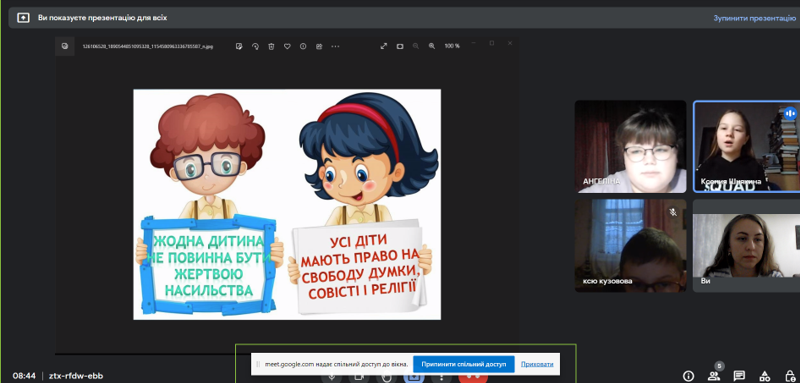Toggle presenting with blue Meet toolbar button
Viewport: 800px width, 383px height.
(414, 378)
